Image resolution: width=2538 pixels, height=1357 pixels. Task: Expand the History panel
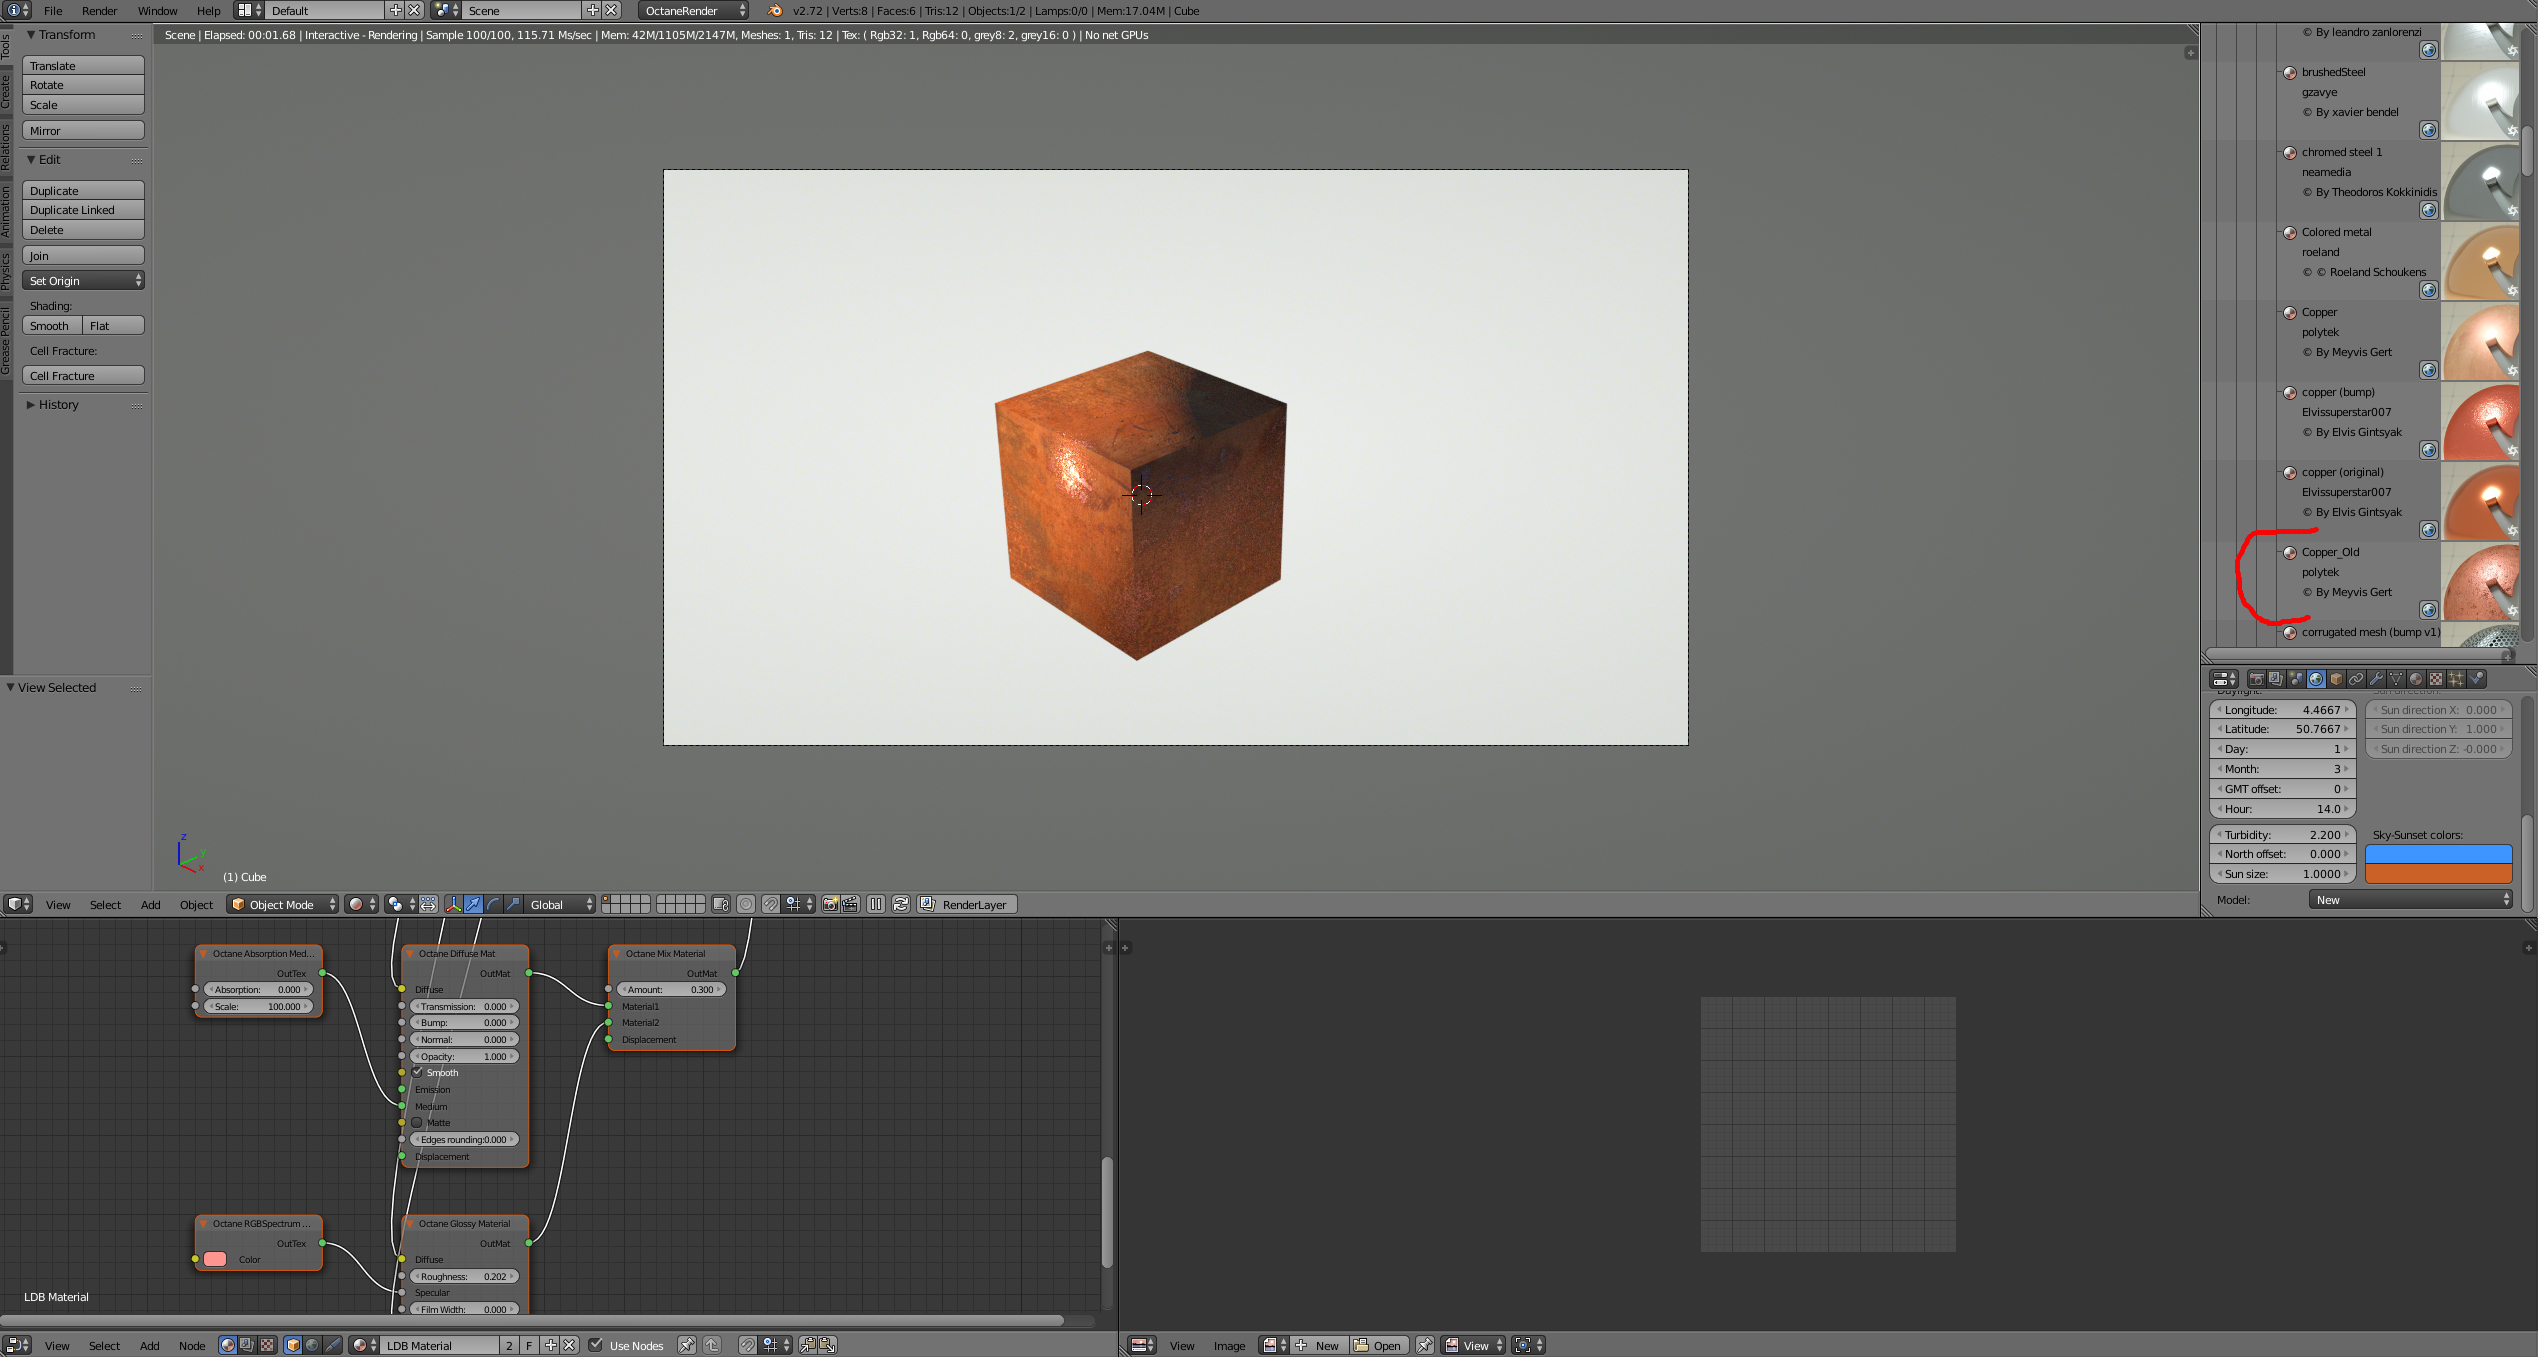pos(58,405)
